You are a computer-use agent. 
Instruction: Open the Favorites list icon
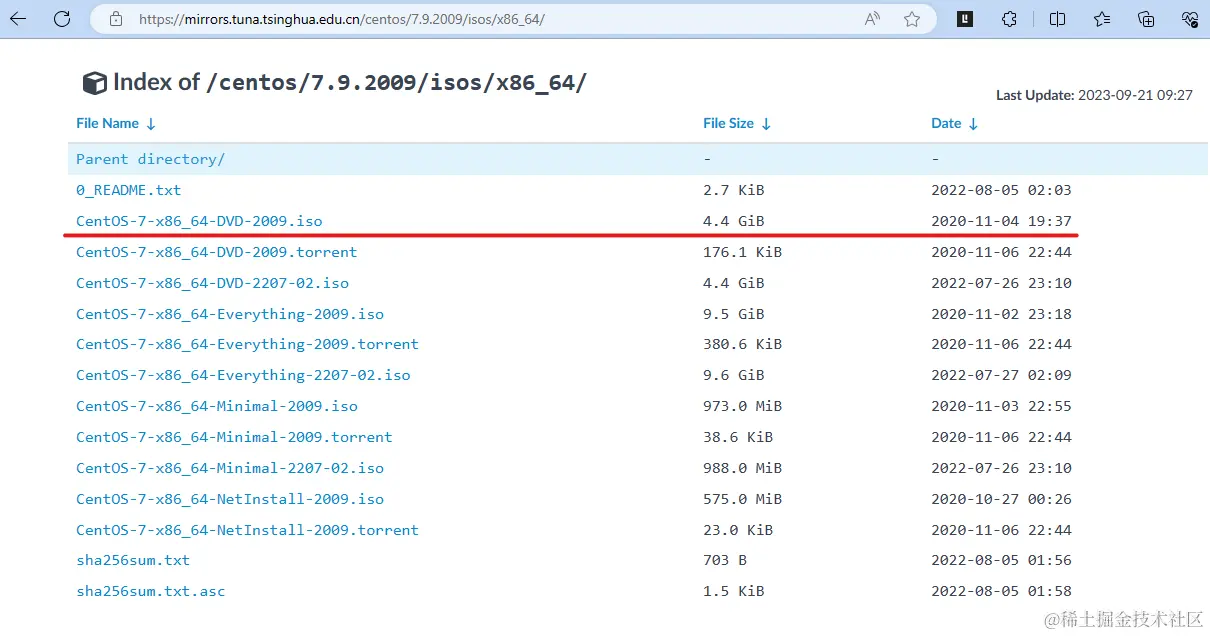point(1102,19)
